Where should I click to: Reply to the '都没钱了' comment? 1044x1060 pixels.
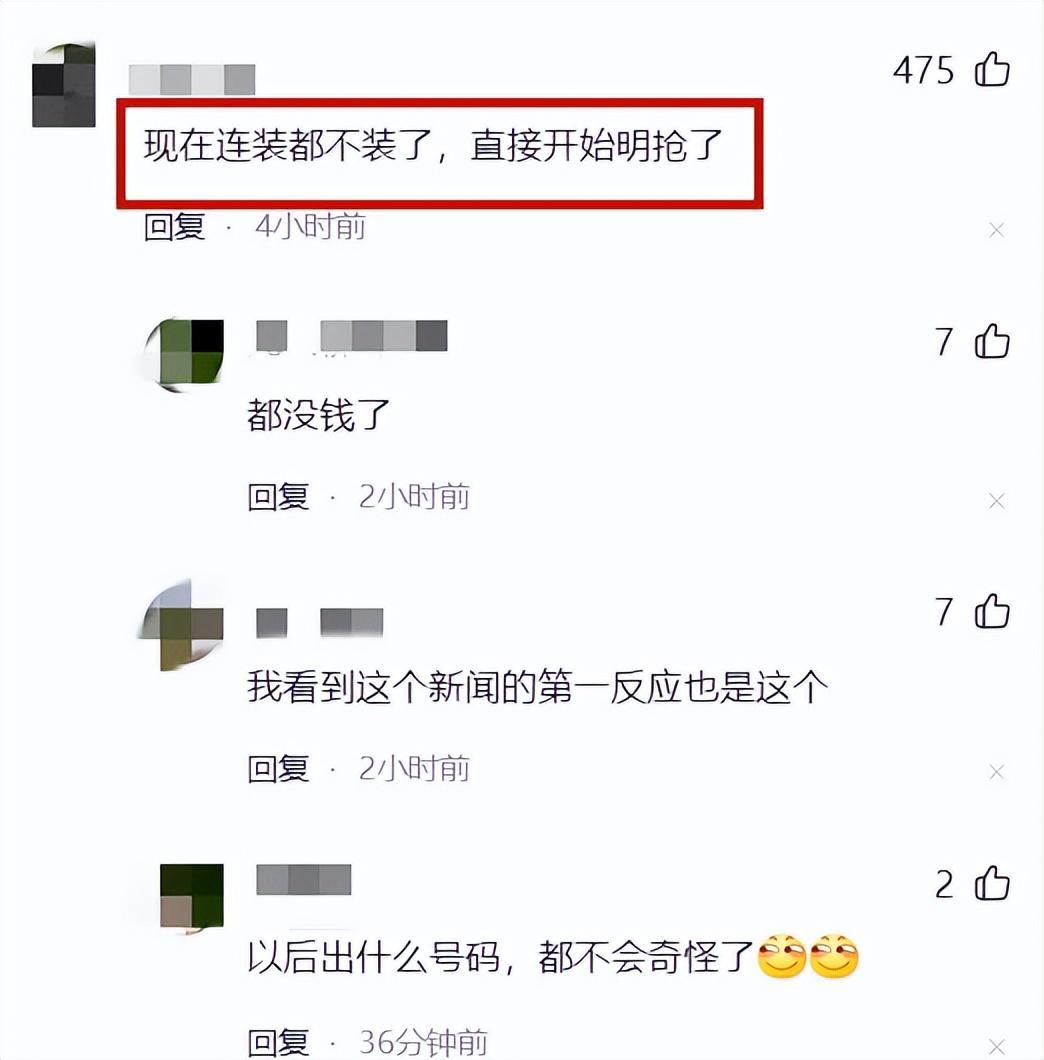click(x=278, y=497)
